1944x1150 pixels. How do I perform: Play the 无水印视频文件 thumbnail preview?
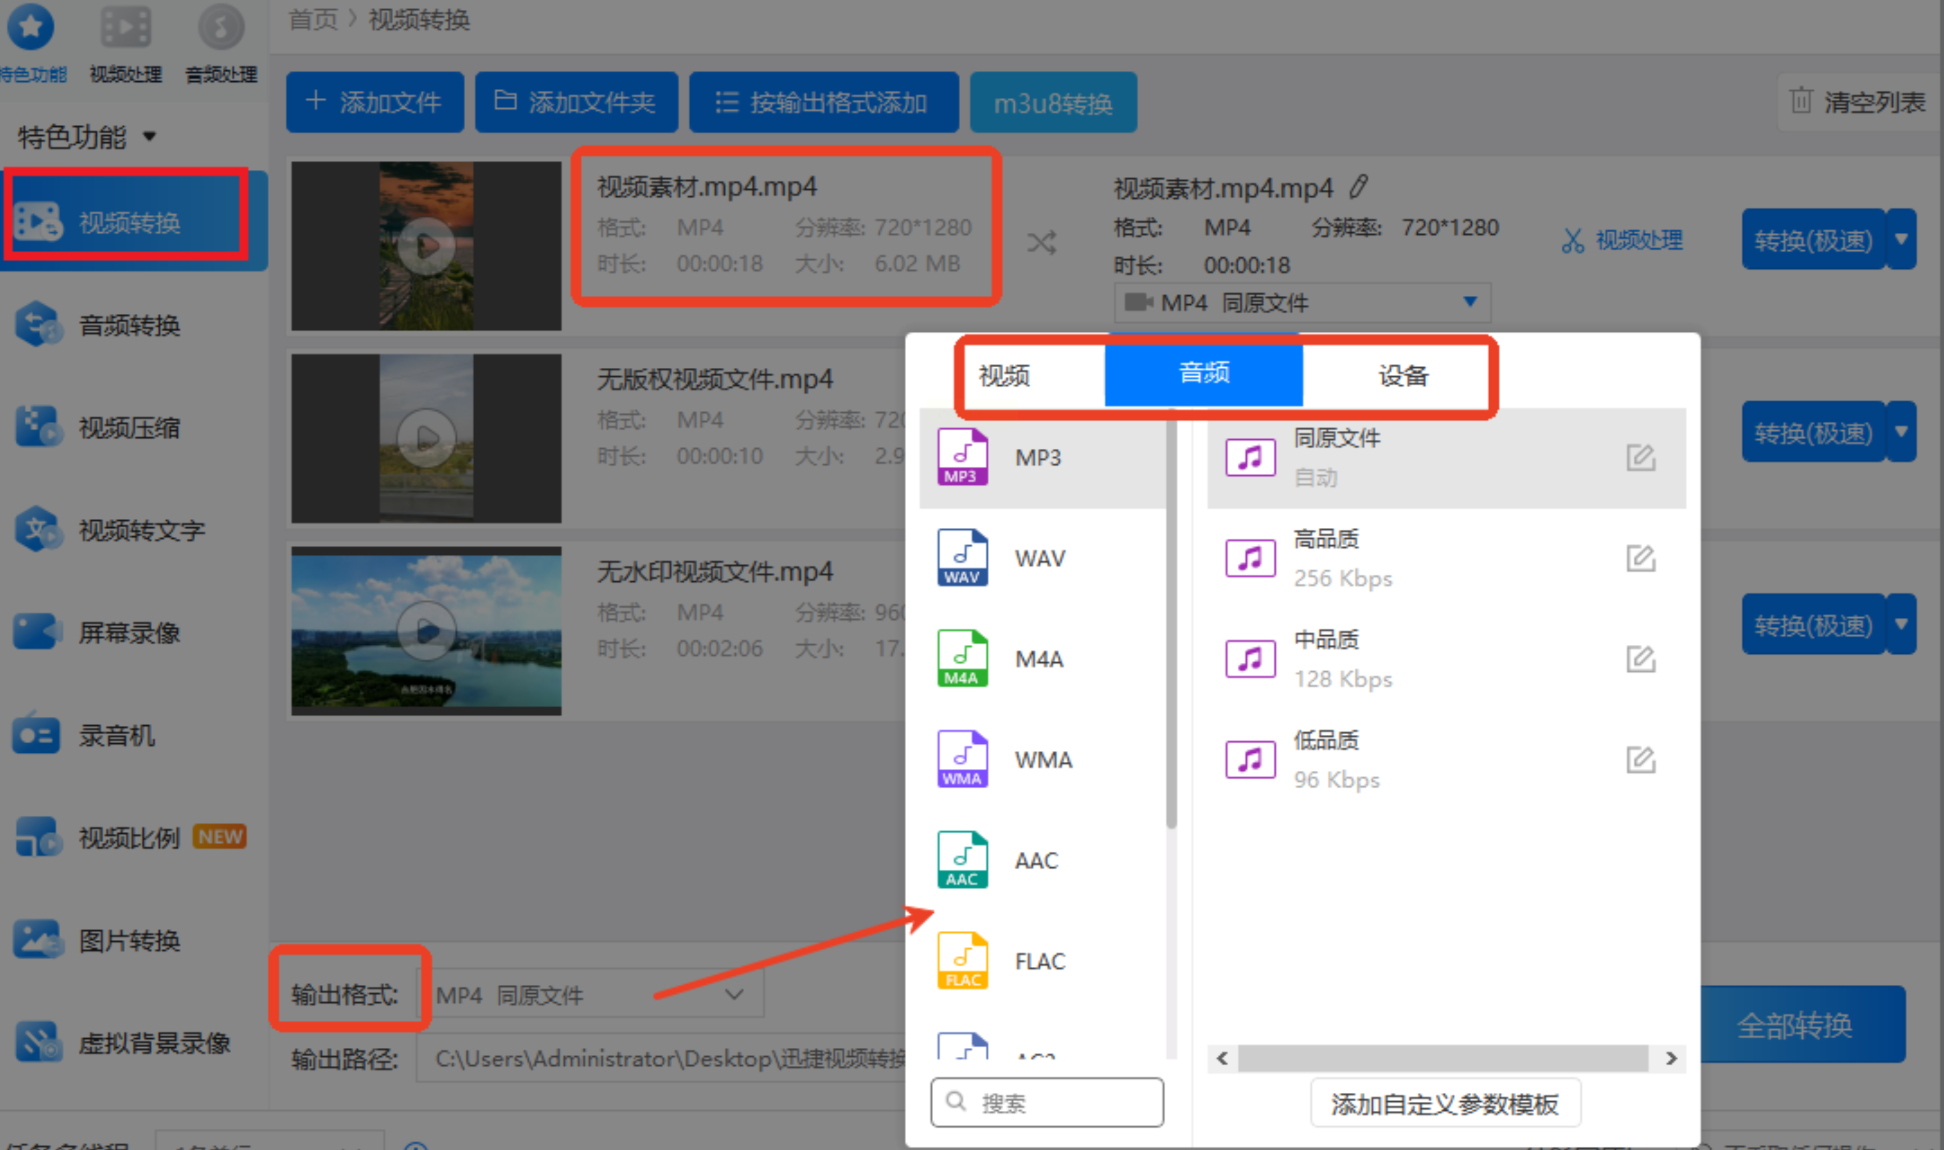pos(426,630)
